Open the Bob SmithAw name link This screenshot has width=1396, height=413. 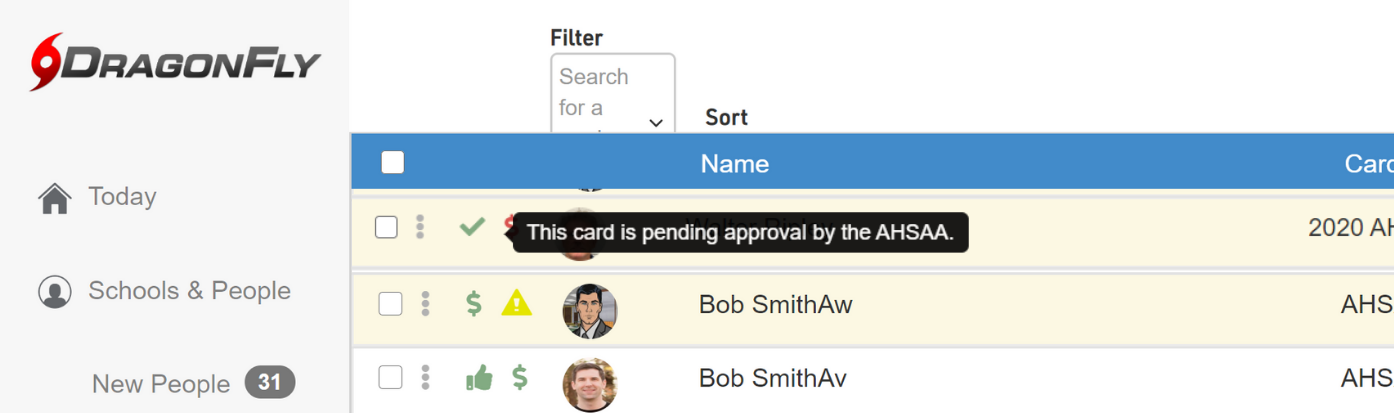click(776, 304)
